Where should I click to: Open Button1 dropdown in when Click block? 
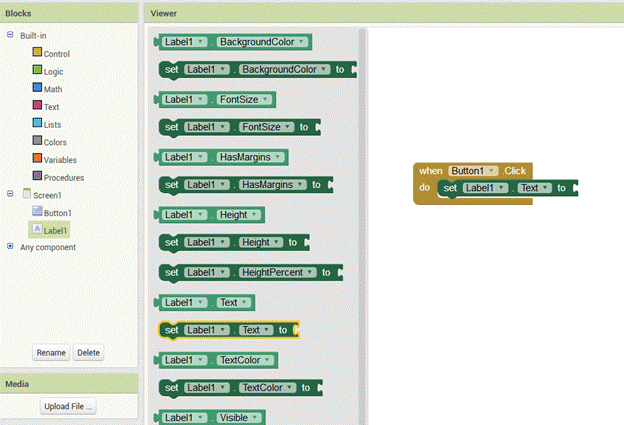pos(491,171)
